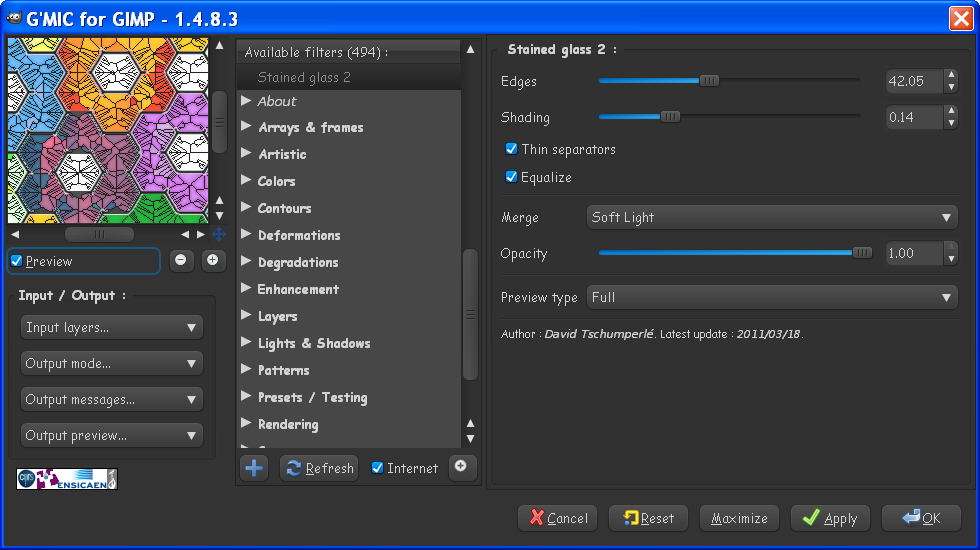Expand the Rendering category
Image resolution: width=980 pixels, height=550 pixels.
[246, 424]
